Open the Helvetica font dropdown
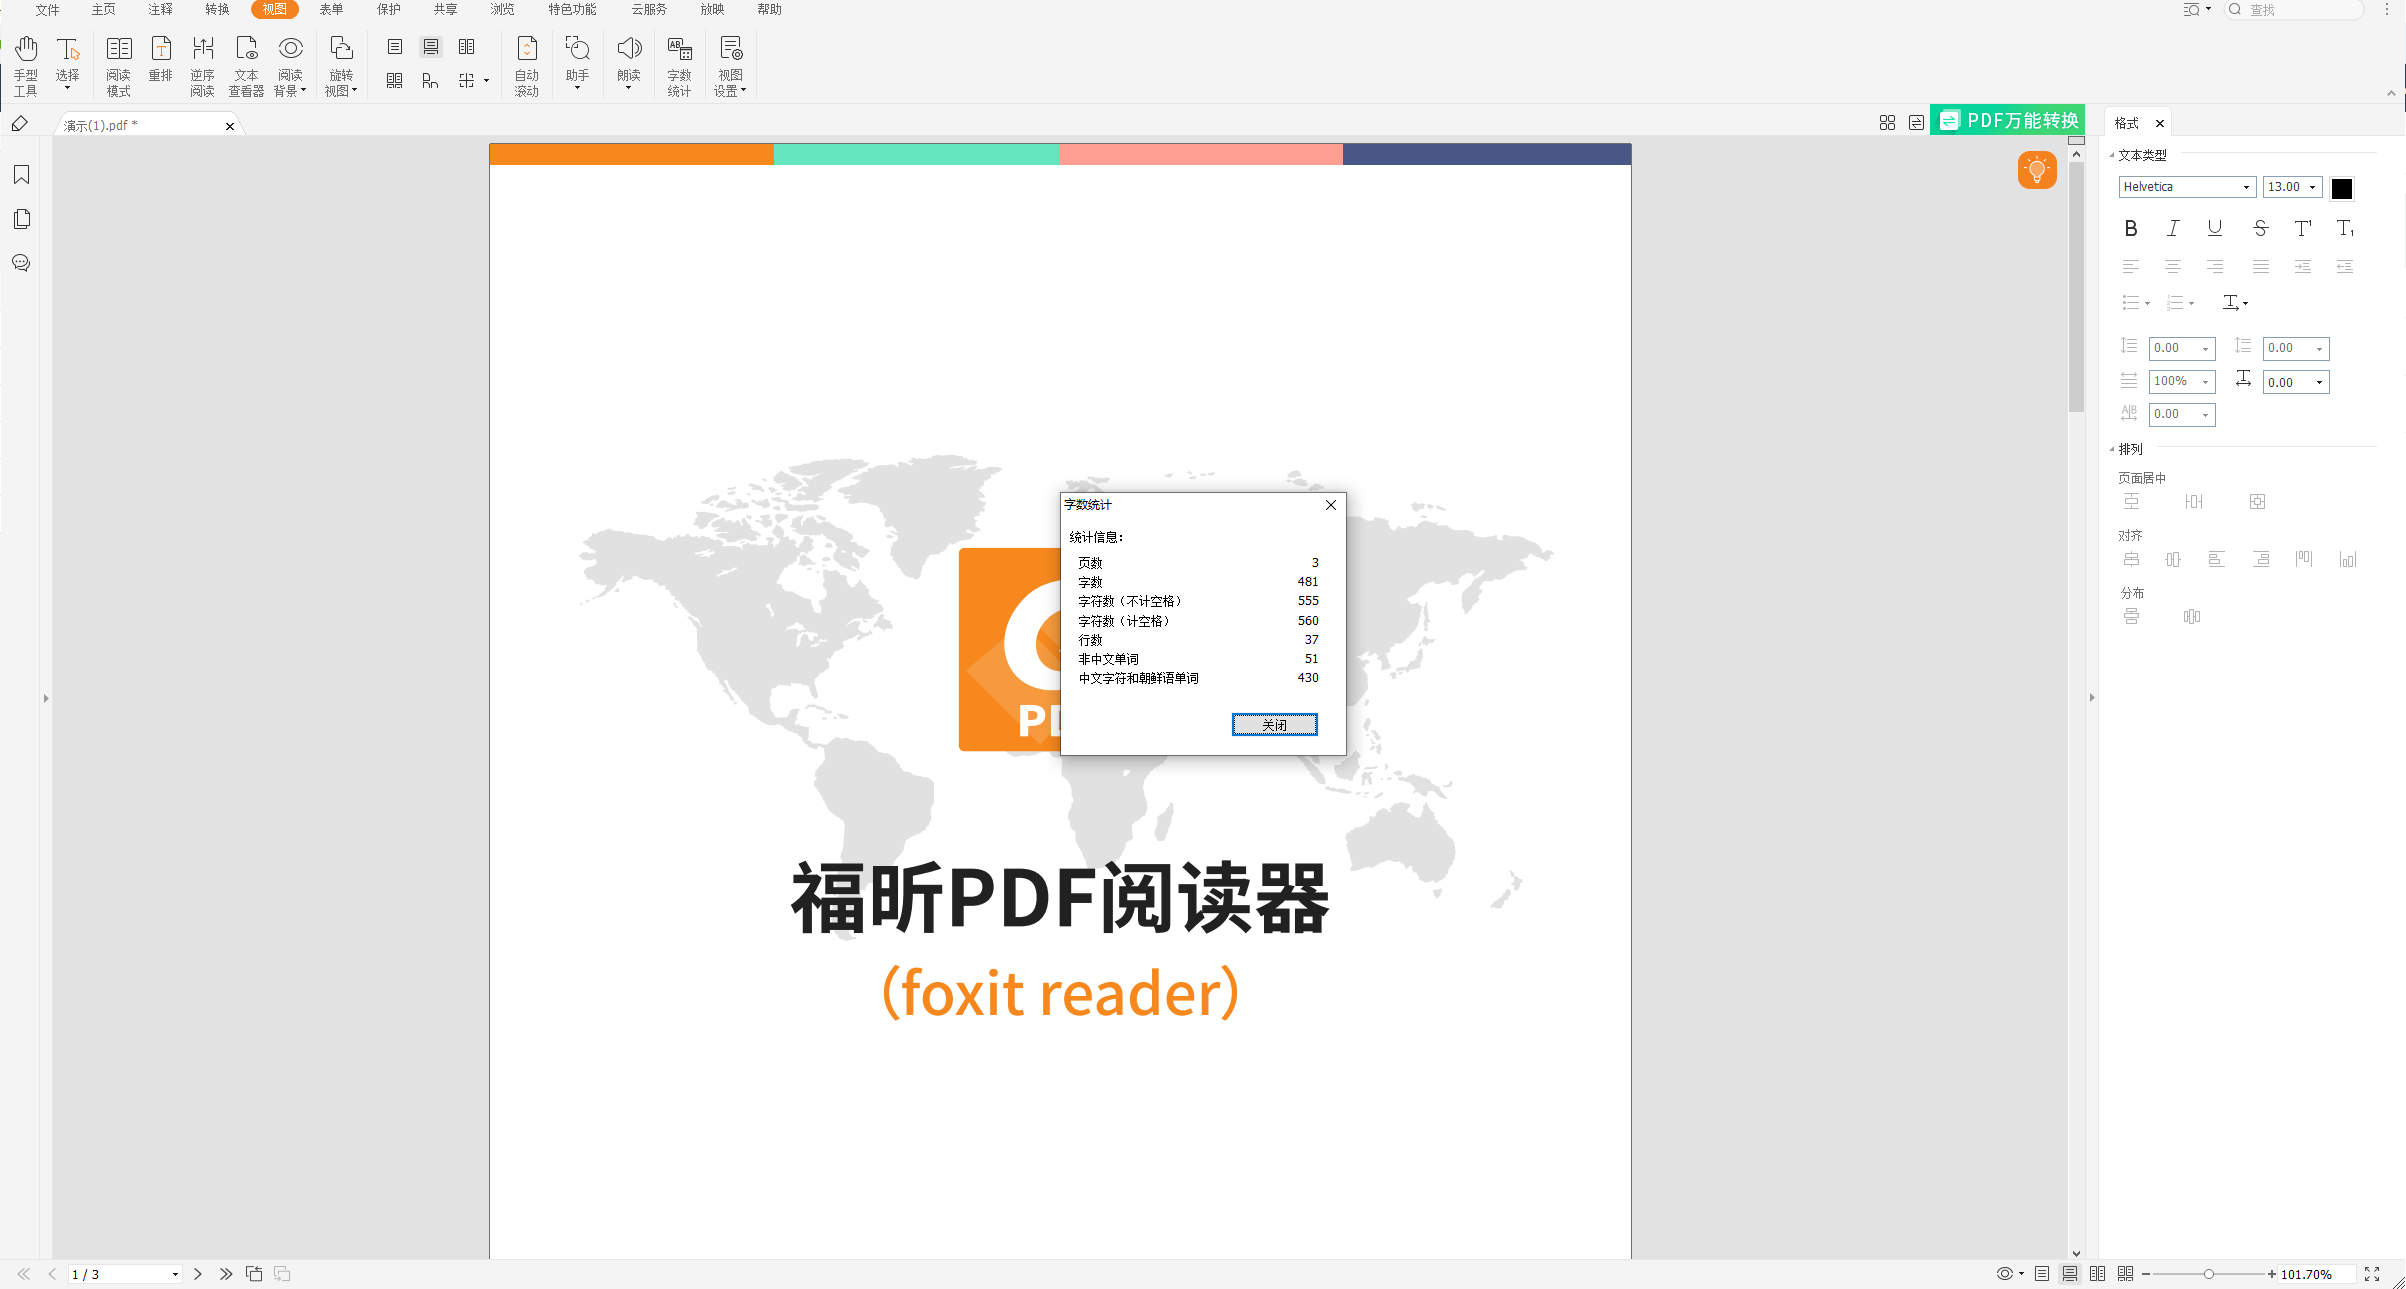This screenshot has height=1289, width=2406. [2246, 187]
